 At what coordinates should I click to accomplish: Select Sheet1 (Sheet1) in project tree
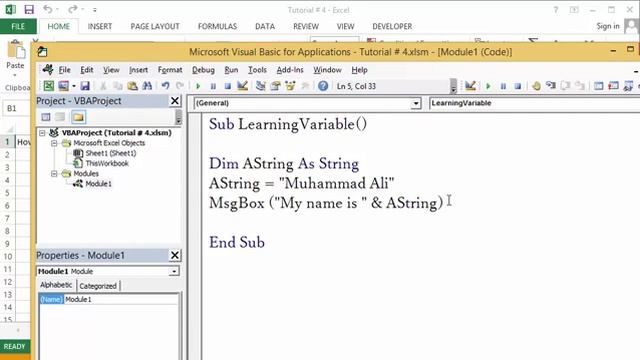pyautogui.click(x=111, y=153)
